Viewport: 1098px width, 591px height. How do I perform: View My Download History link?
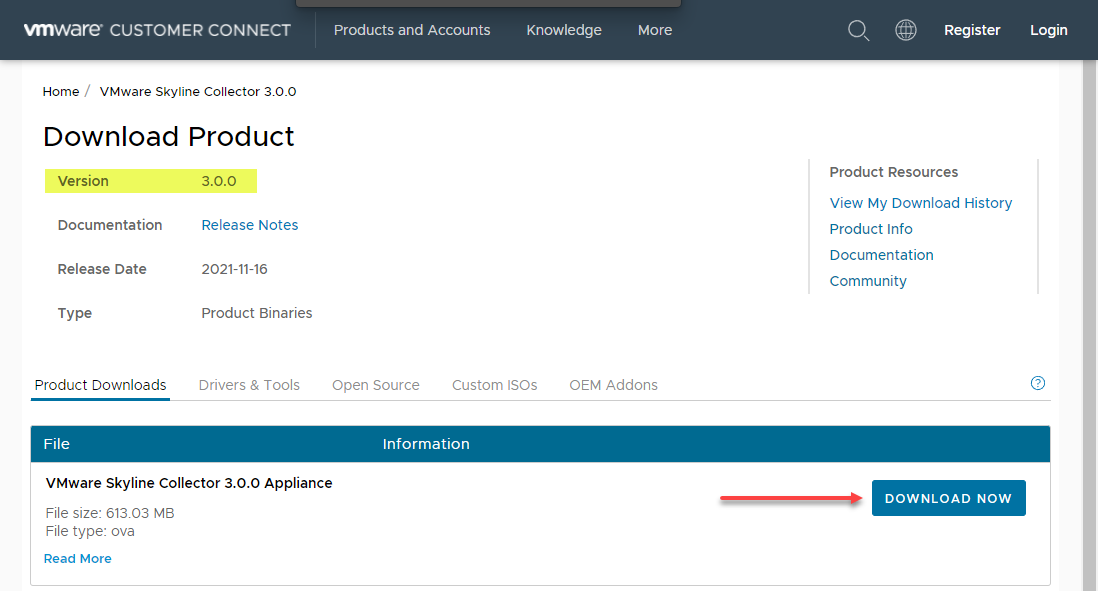click(921, 203)
